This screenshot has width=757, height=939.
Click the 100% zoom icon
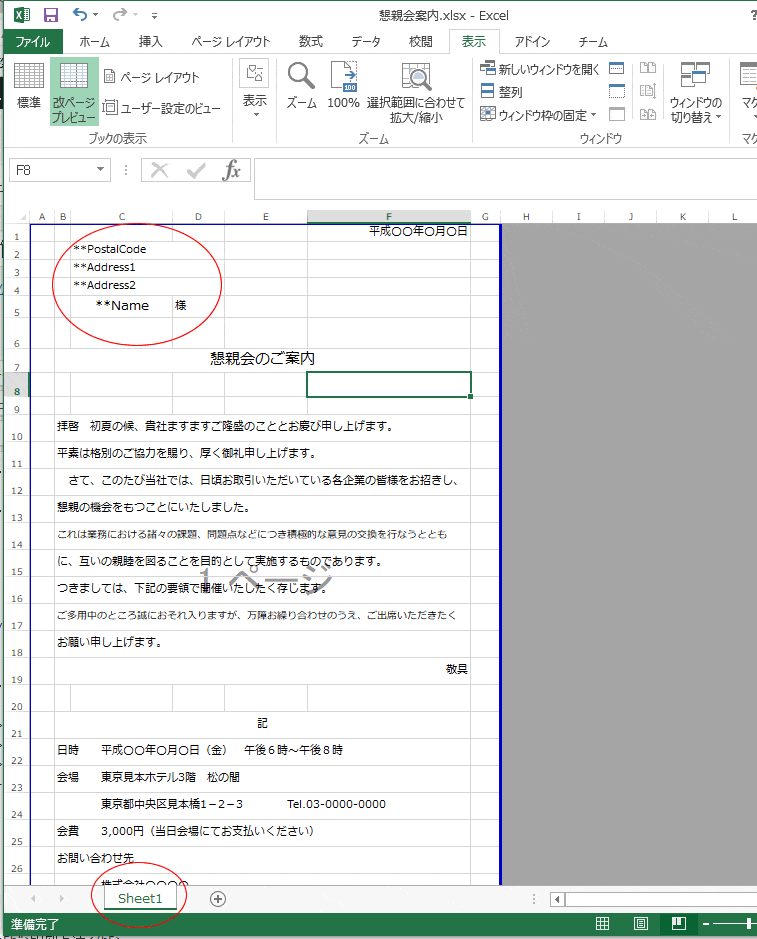point(343,84)
